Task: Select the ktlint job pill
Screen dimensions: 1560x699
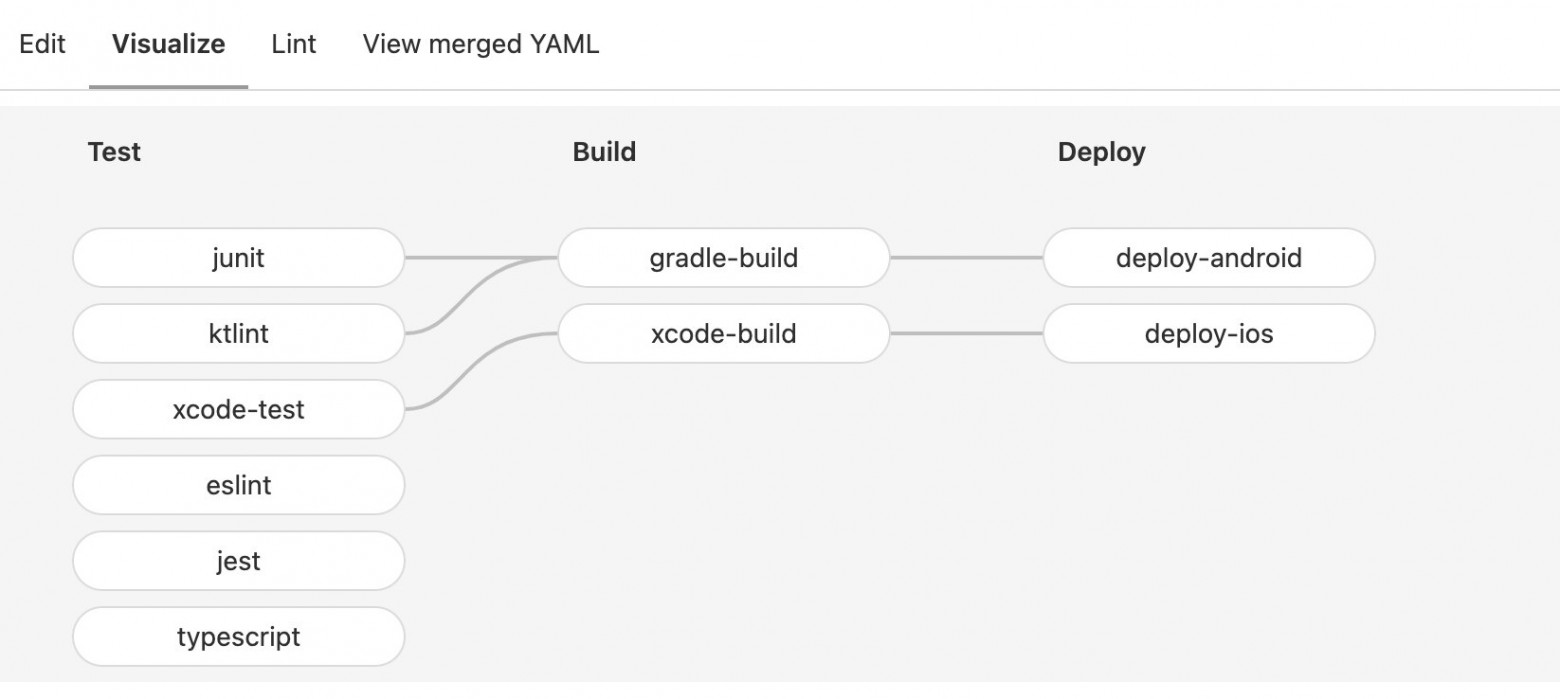Action: click(238, 334)
